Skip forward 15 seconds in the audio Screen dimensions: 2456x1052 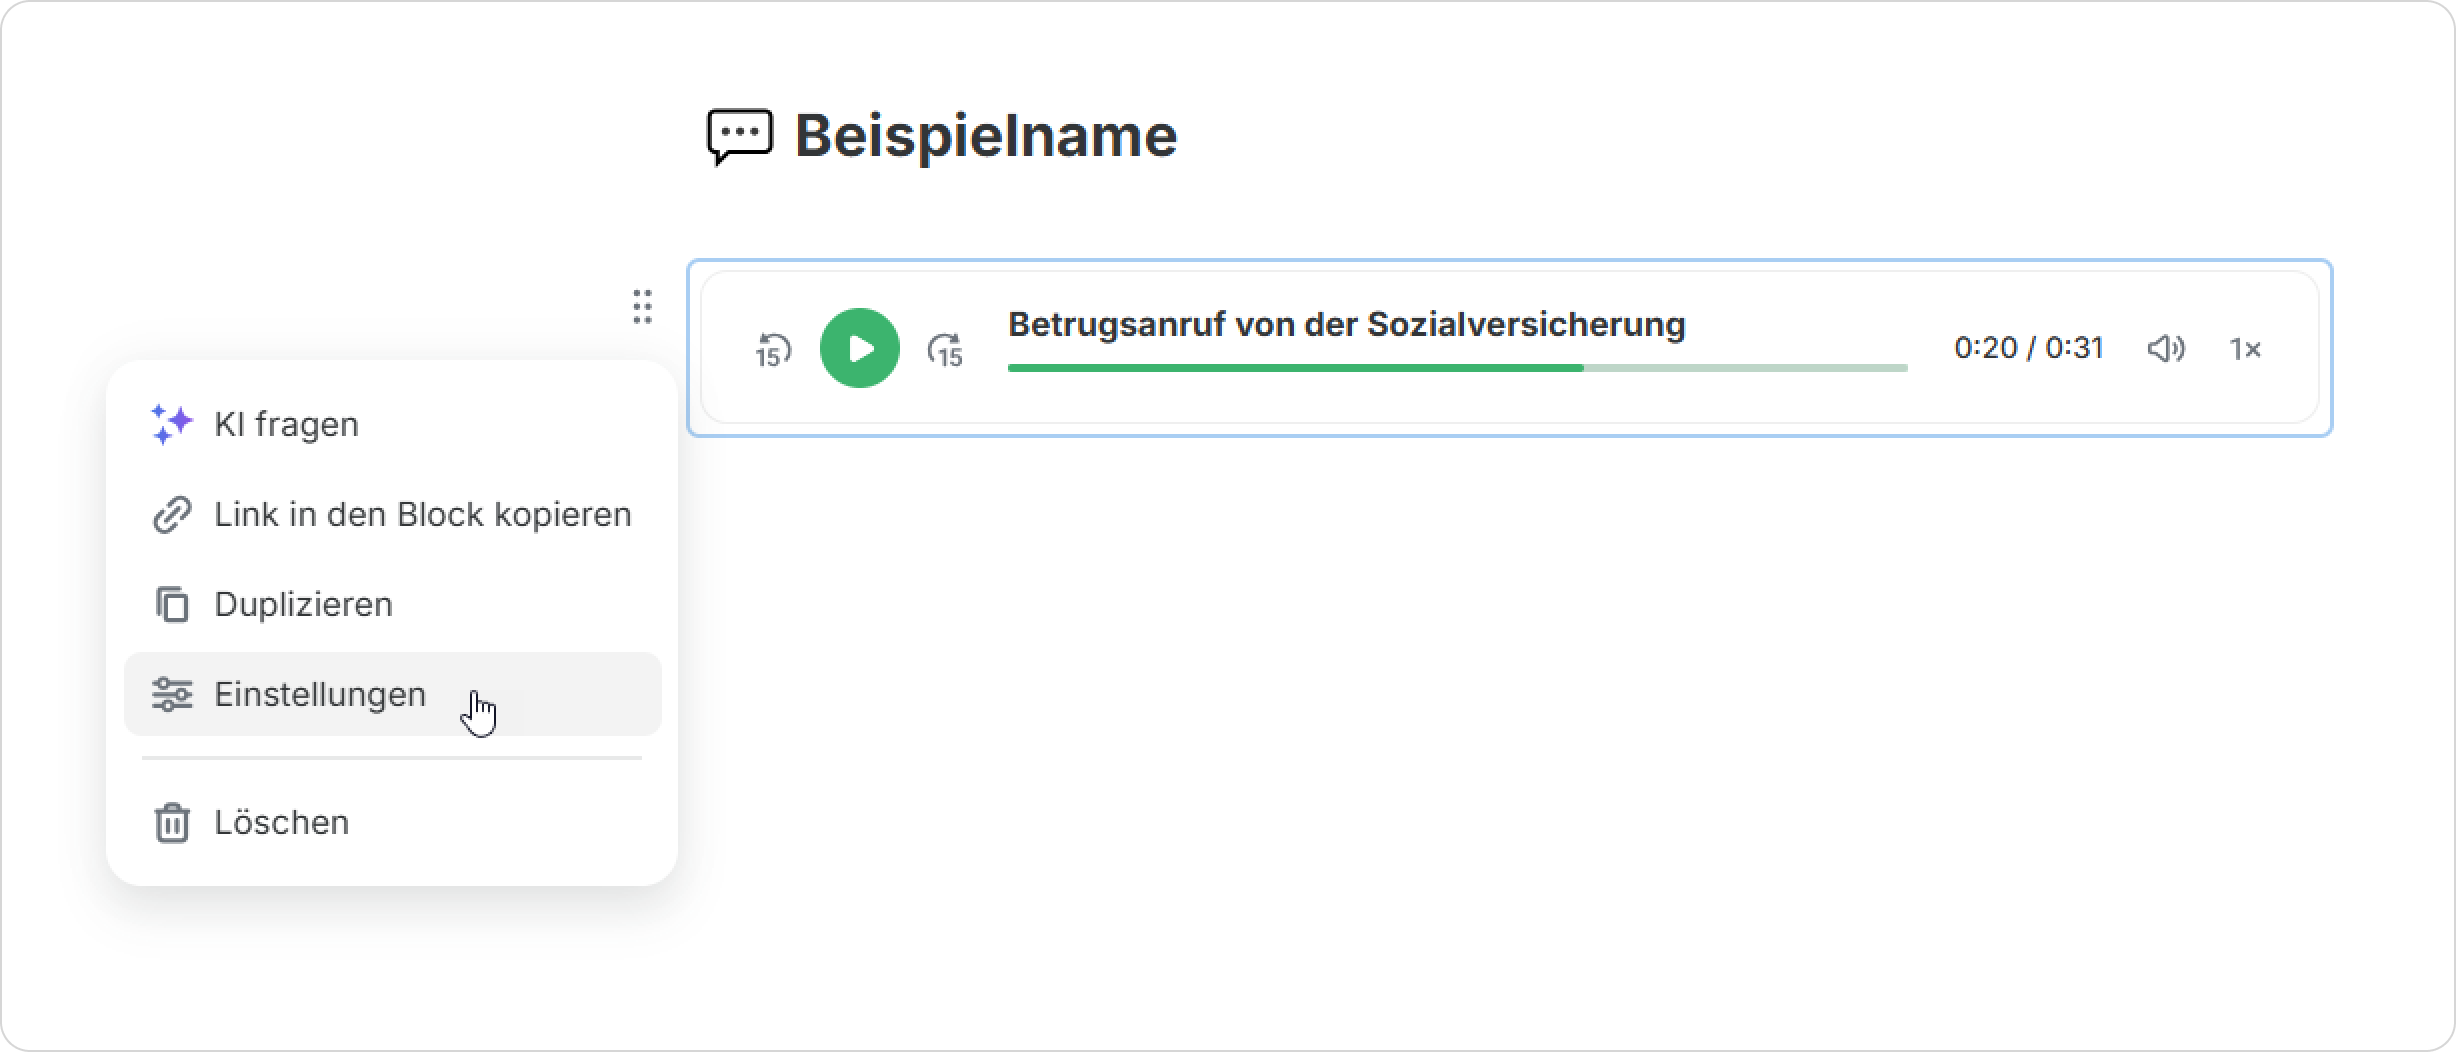point(945,350)
